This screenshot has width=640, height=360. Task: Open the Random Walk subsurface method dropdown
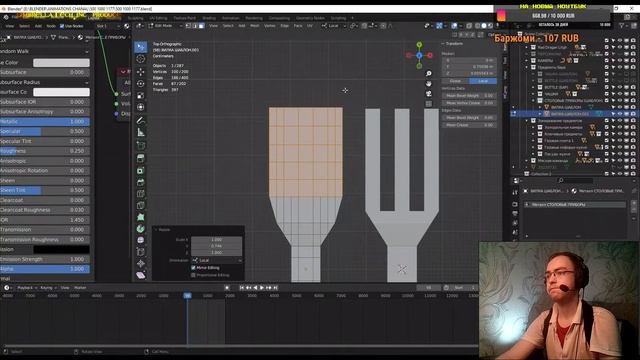coord(44,51)
